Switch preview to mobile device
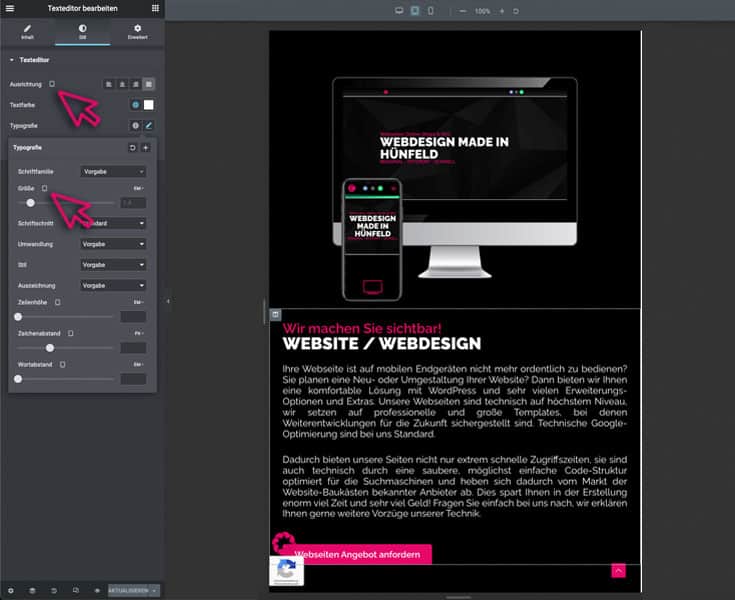 click(x=431, y=11)
